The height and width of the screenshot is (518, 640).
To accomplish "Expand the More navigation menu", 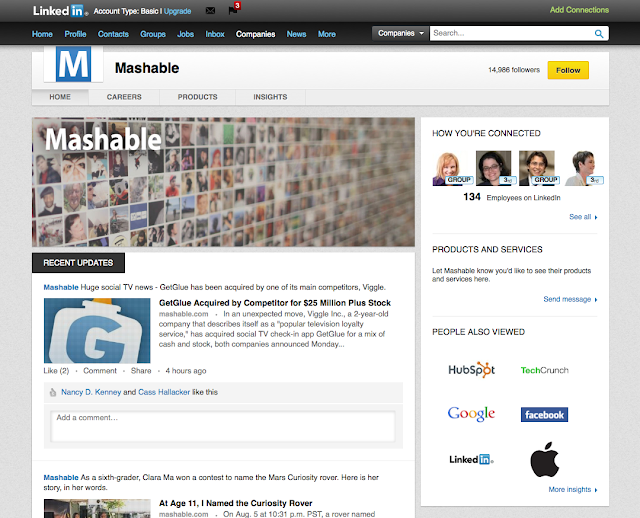I will coord(327,34).
